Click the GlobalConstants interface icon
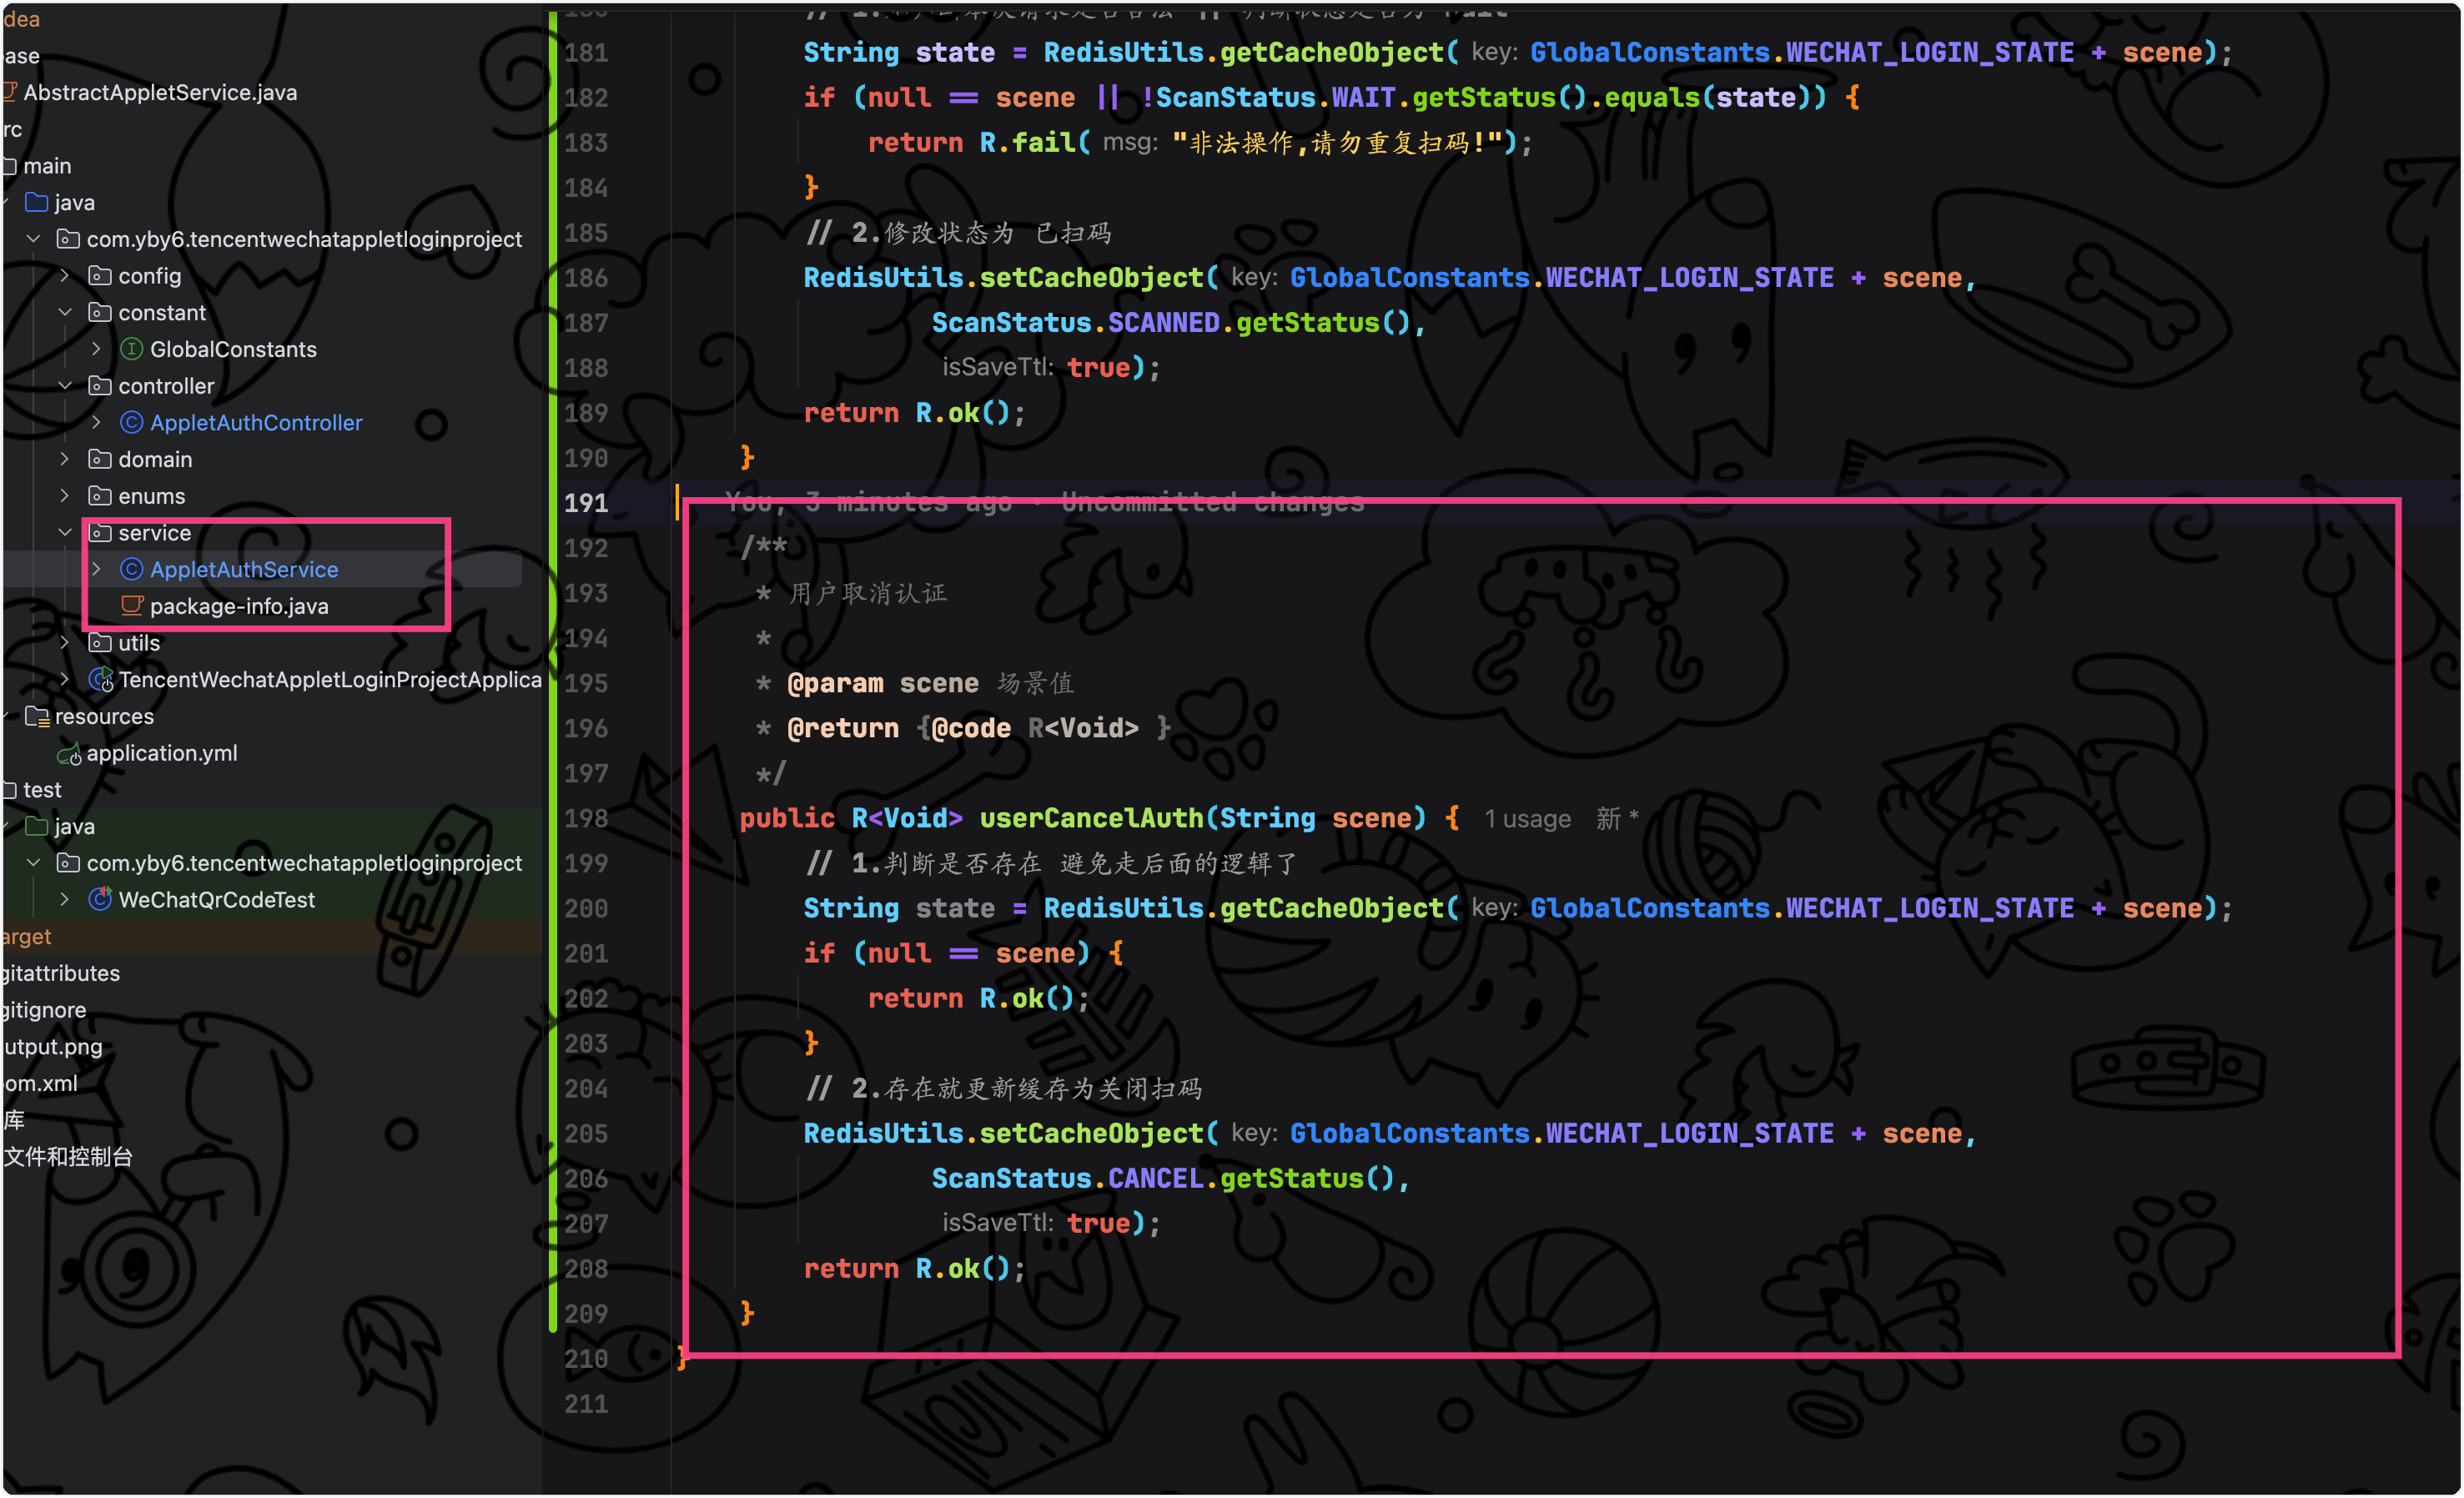The width and height of the screenshot is (2464, 1498). tap(131, 349)
